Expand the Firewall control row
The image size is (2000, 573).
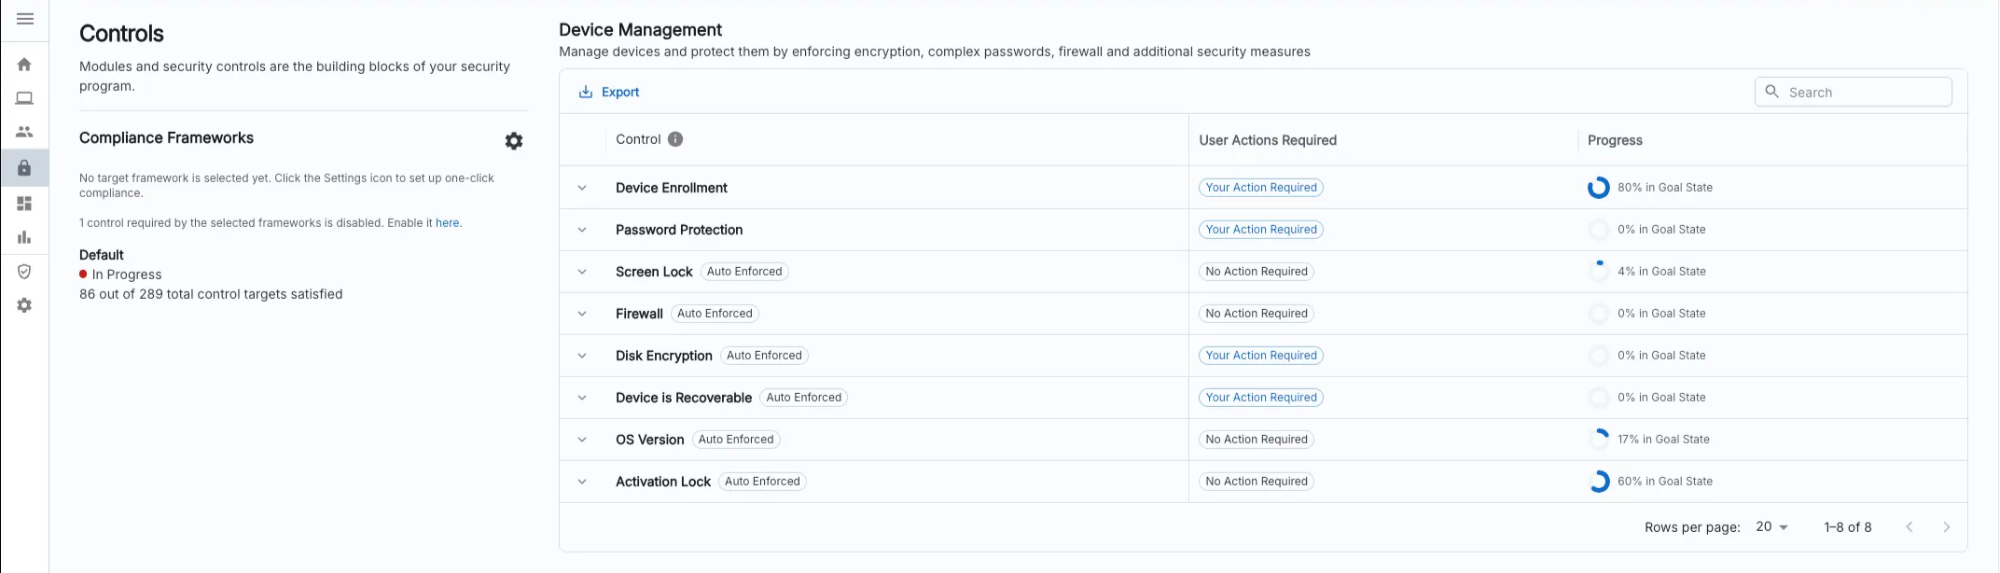[x=582, y=314]
